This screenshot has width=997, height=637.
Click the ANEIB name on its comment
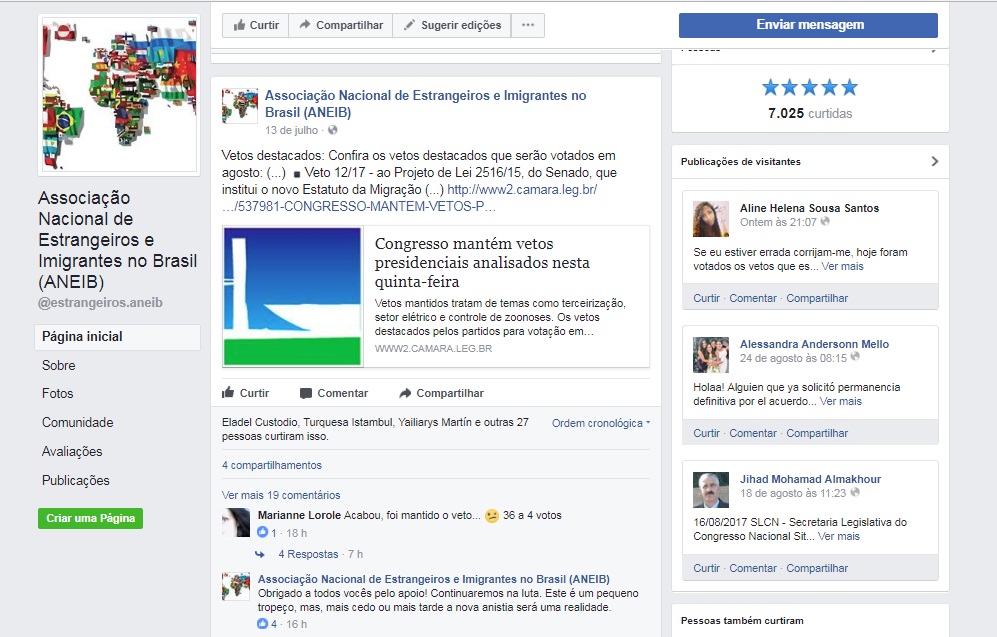tap(434, 579)
